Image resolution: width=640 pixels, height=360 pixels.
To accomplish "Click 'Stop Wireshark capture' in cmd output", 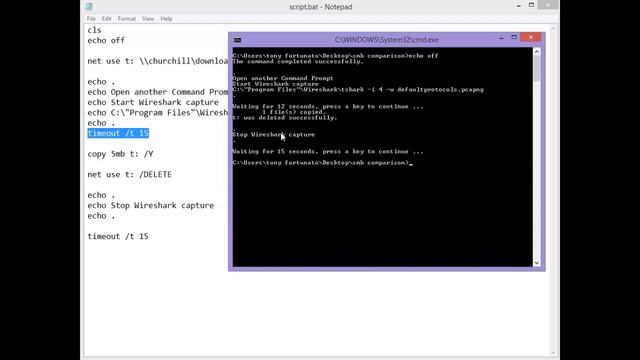I will click(273, 134).
